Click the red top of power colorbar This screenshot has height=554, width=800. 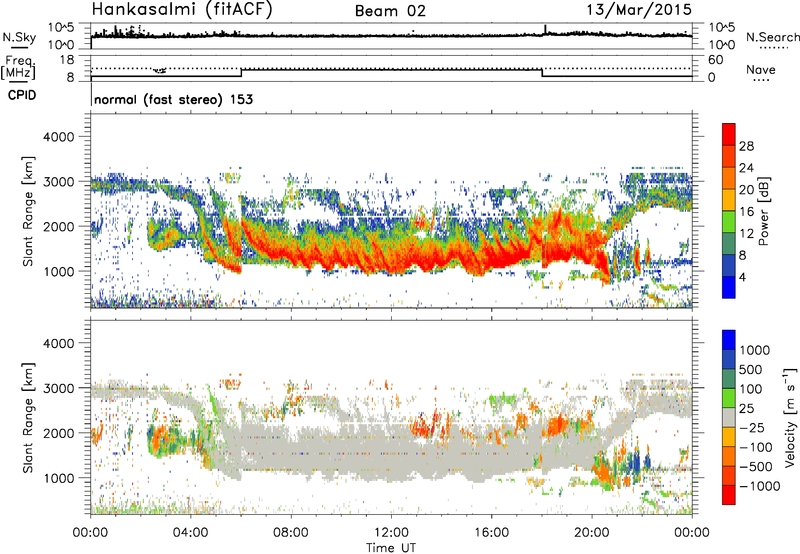pyautogui.click(x=729, y=134)
